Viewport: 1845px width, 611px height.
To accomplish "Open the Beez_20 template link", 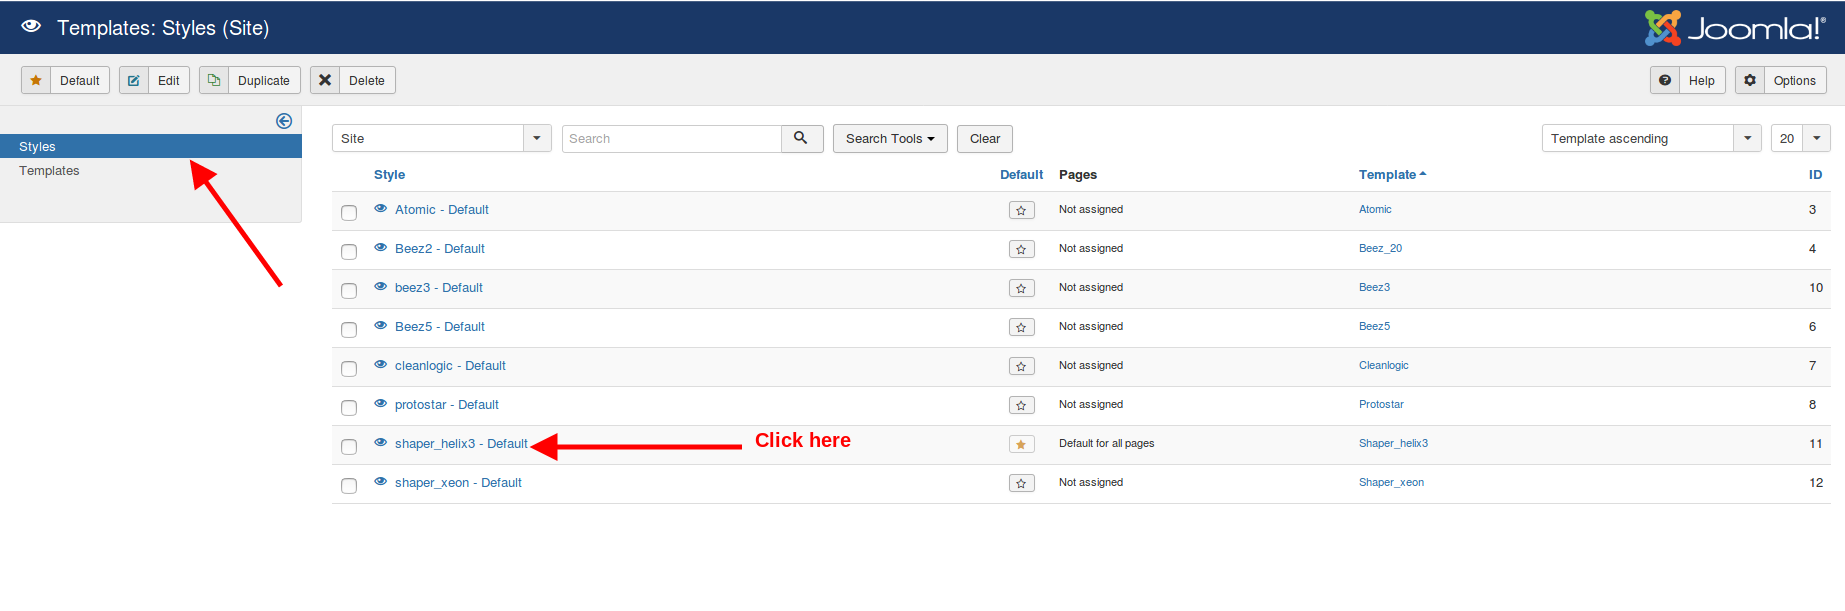I will point(1380,248).
